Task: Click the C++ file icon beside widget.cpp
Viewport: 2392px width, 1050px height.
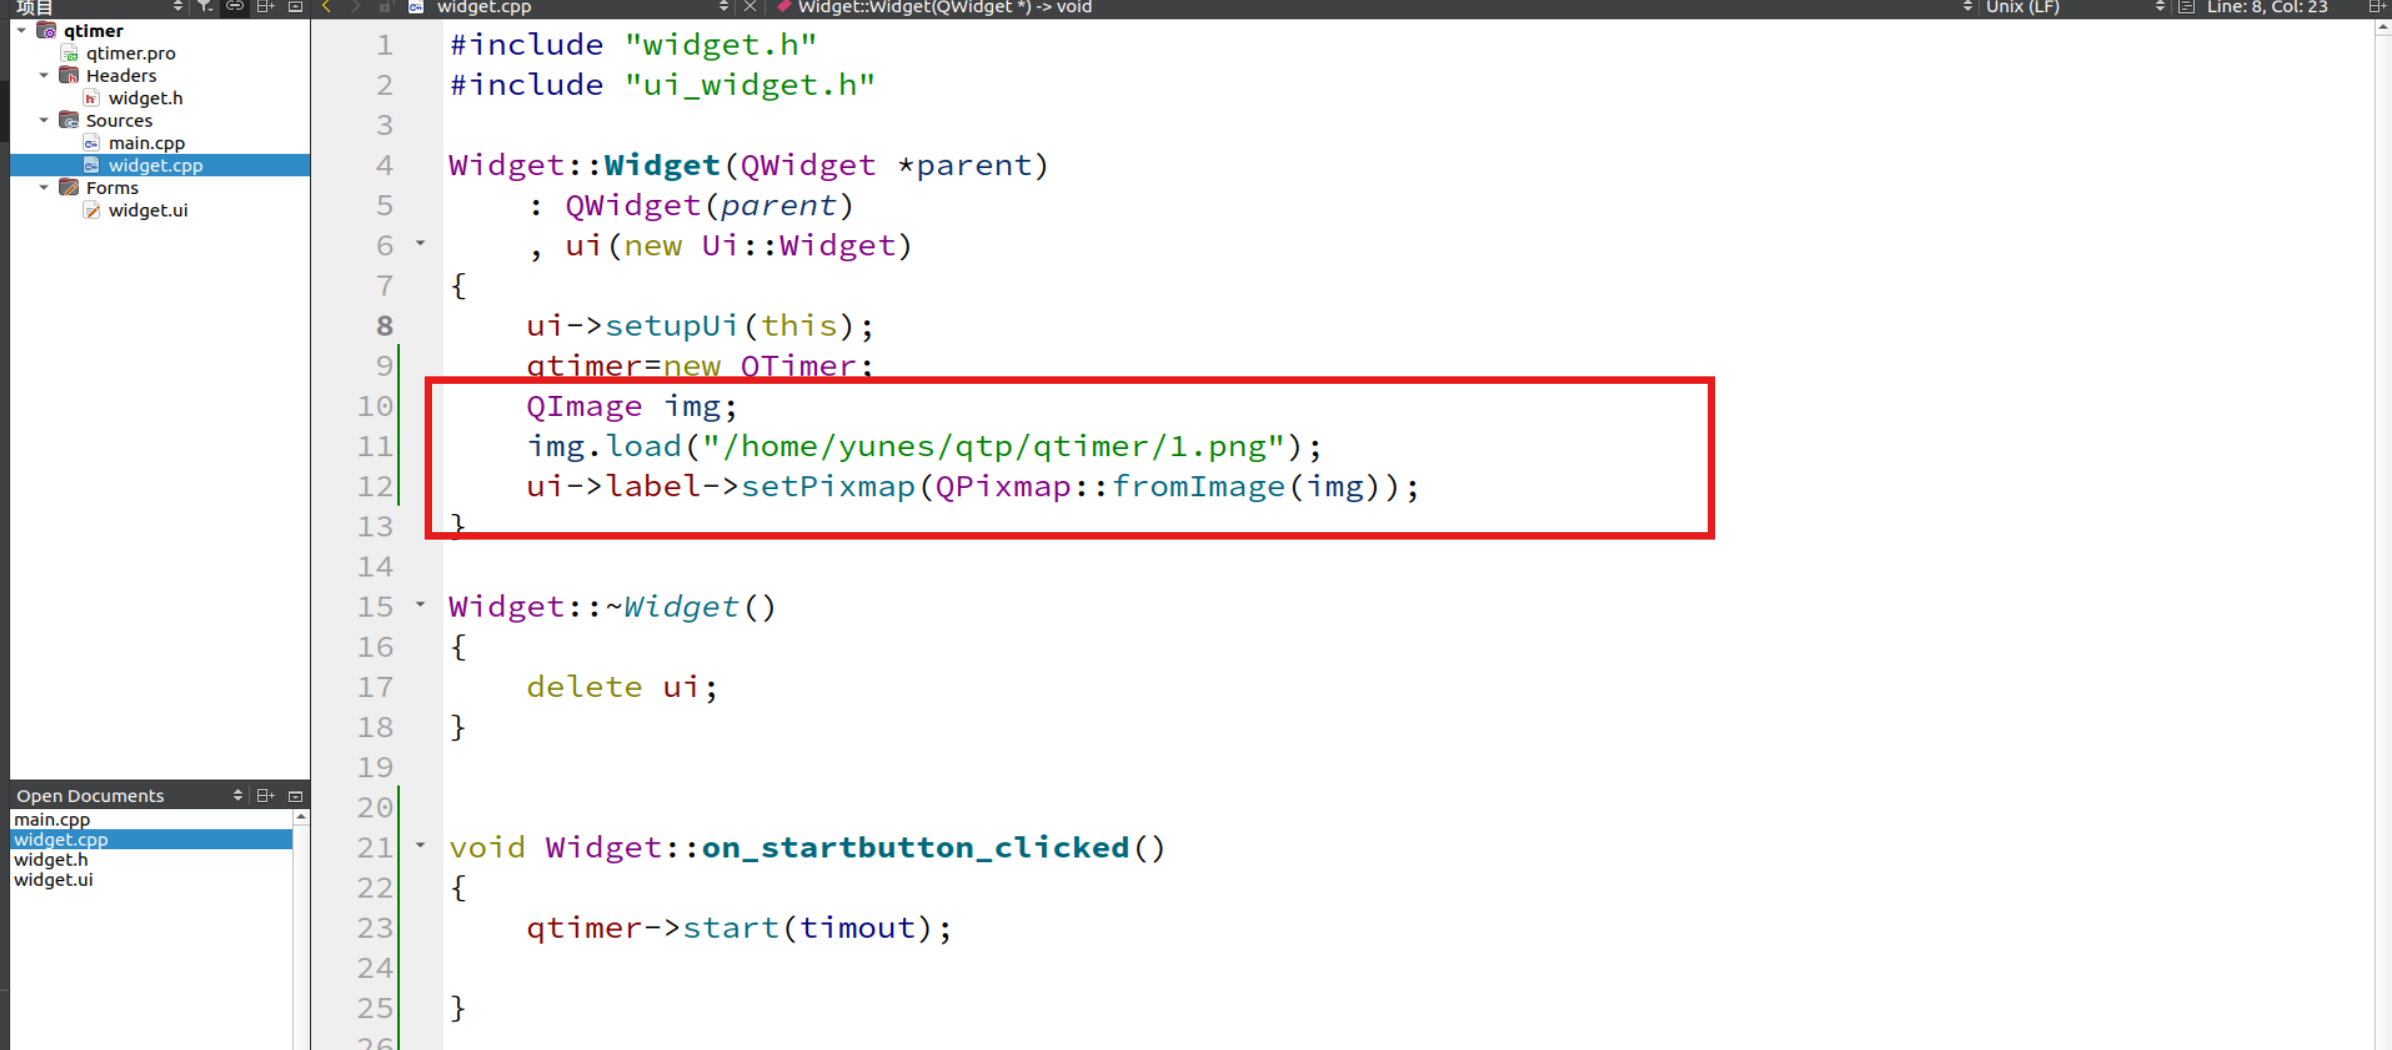Action: coord(416,6)
